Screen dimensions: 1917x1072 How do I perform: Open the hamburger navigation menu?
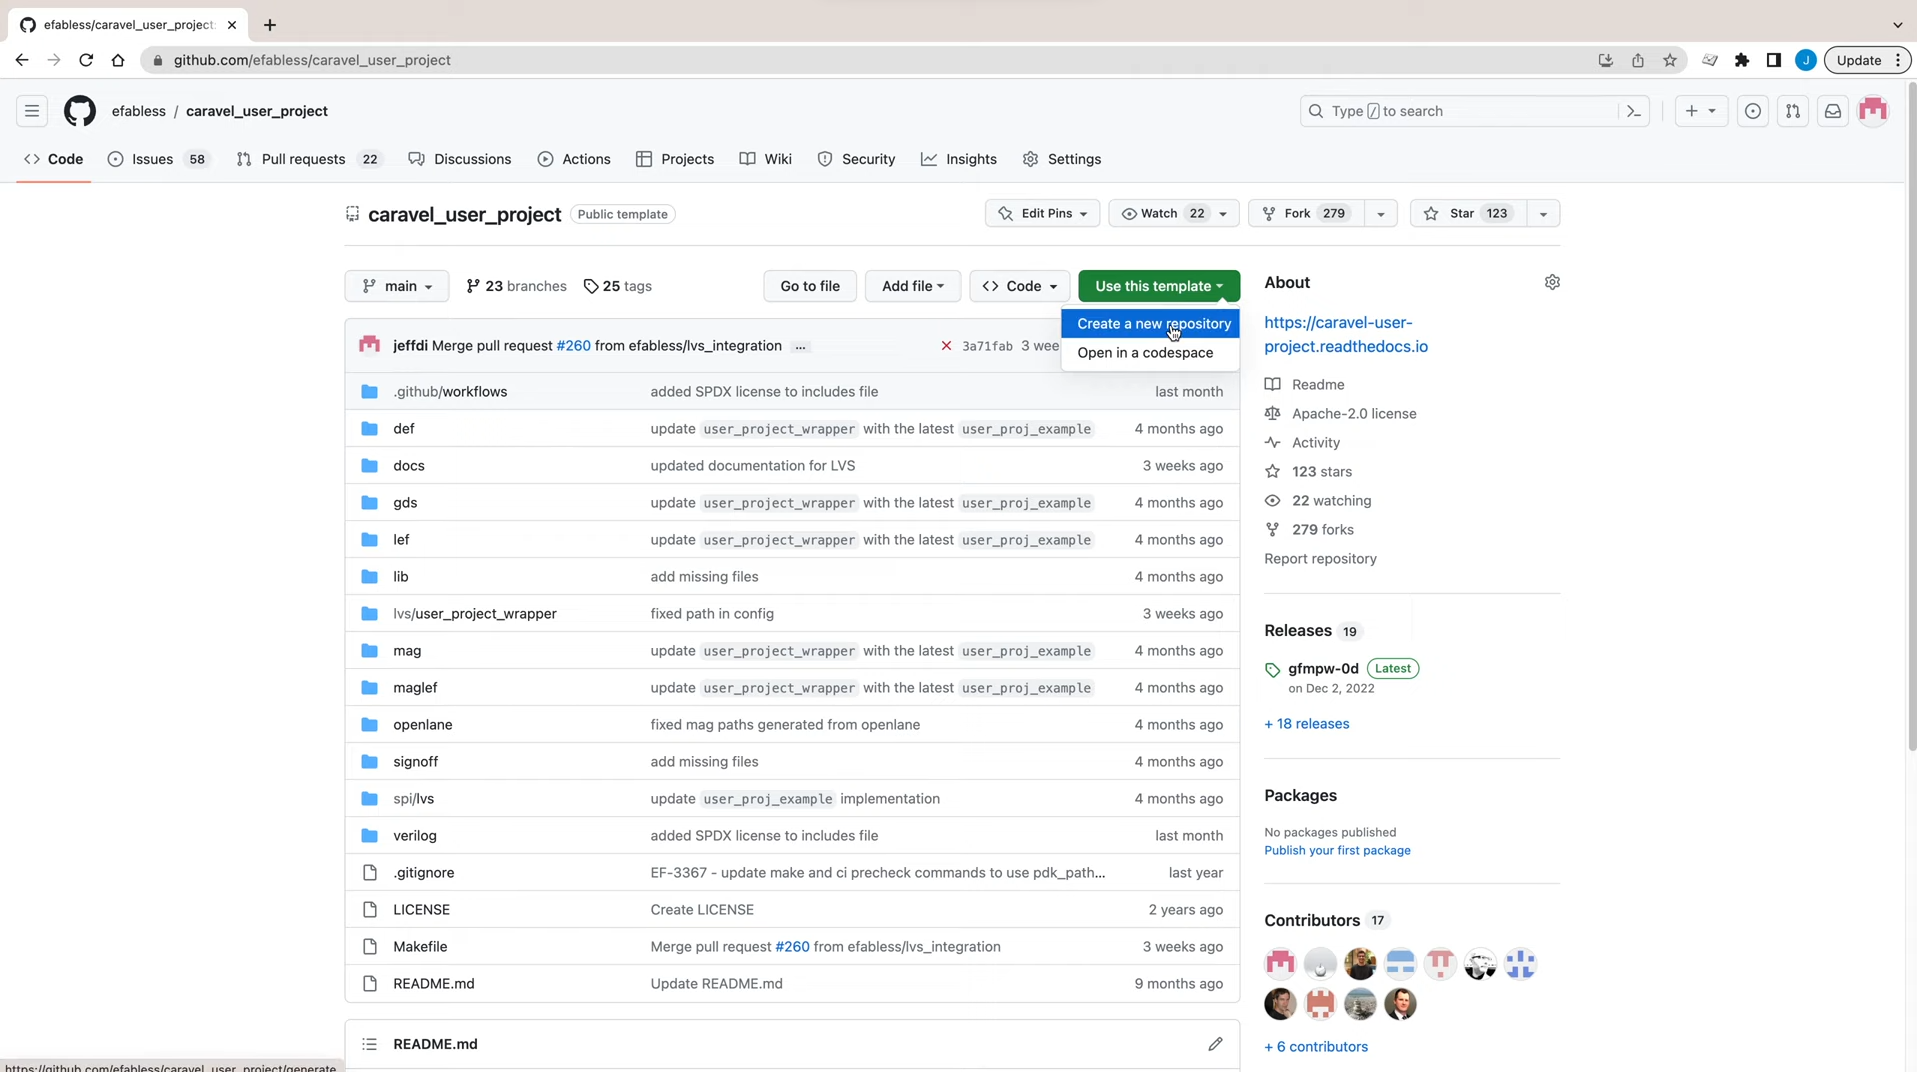pos(32,111)
